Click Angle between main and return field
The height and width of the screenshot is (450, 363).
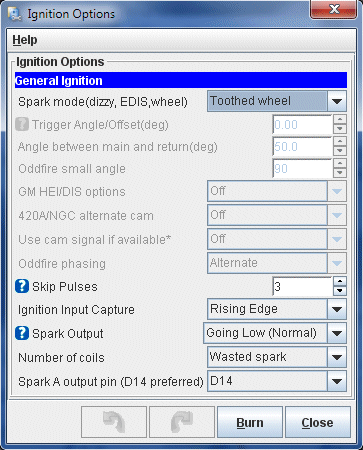302,147
